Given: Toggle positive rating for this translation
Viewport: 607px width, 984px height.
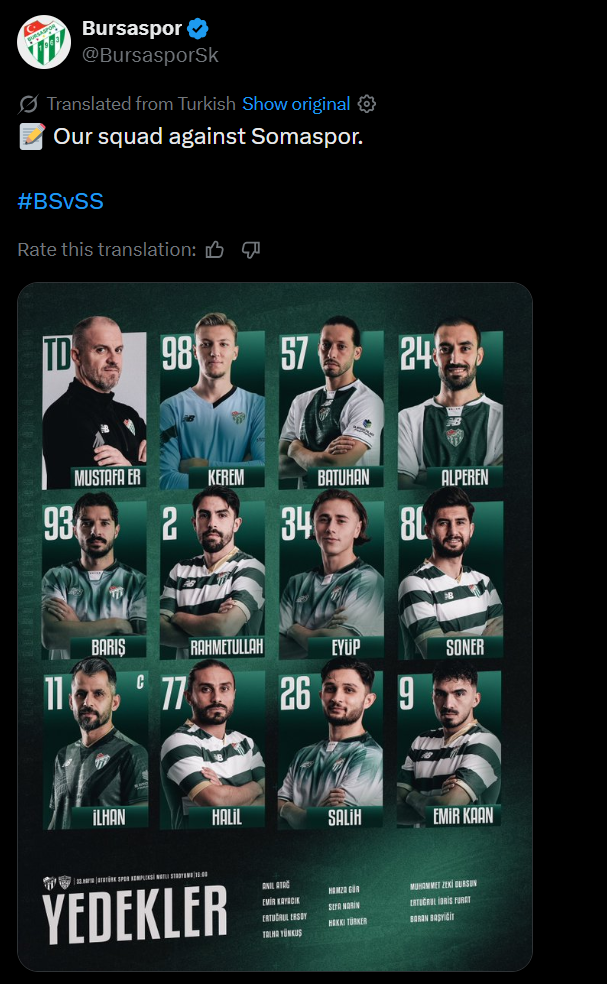Looking at the screenshot, I should (x=214, y=250).
